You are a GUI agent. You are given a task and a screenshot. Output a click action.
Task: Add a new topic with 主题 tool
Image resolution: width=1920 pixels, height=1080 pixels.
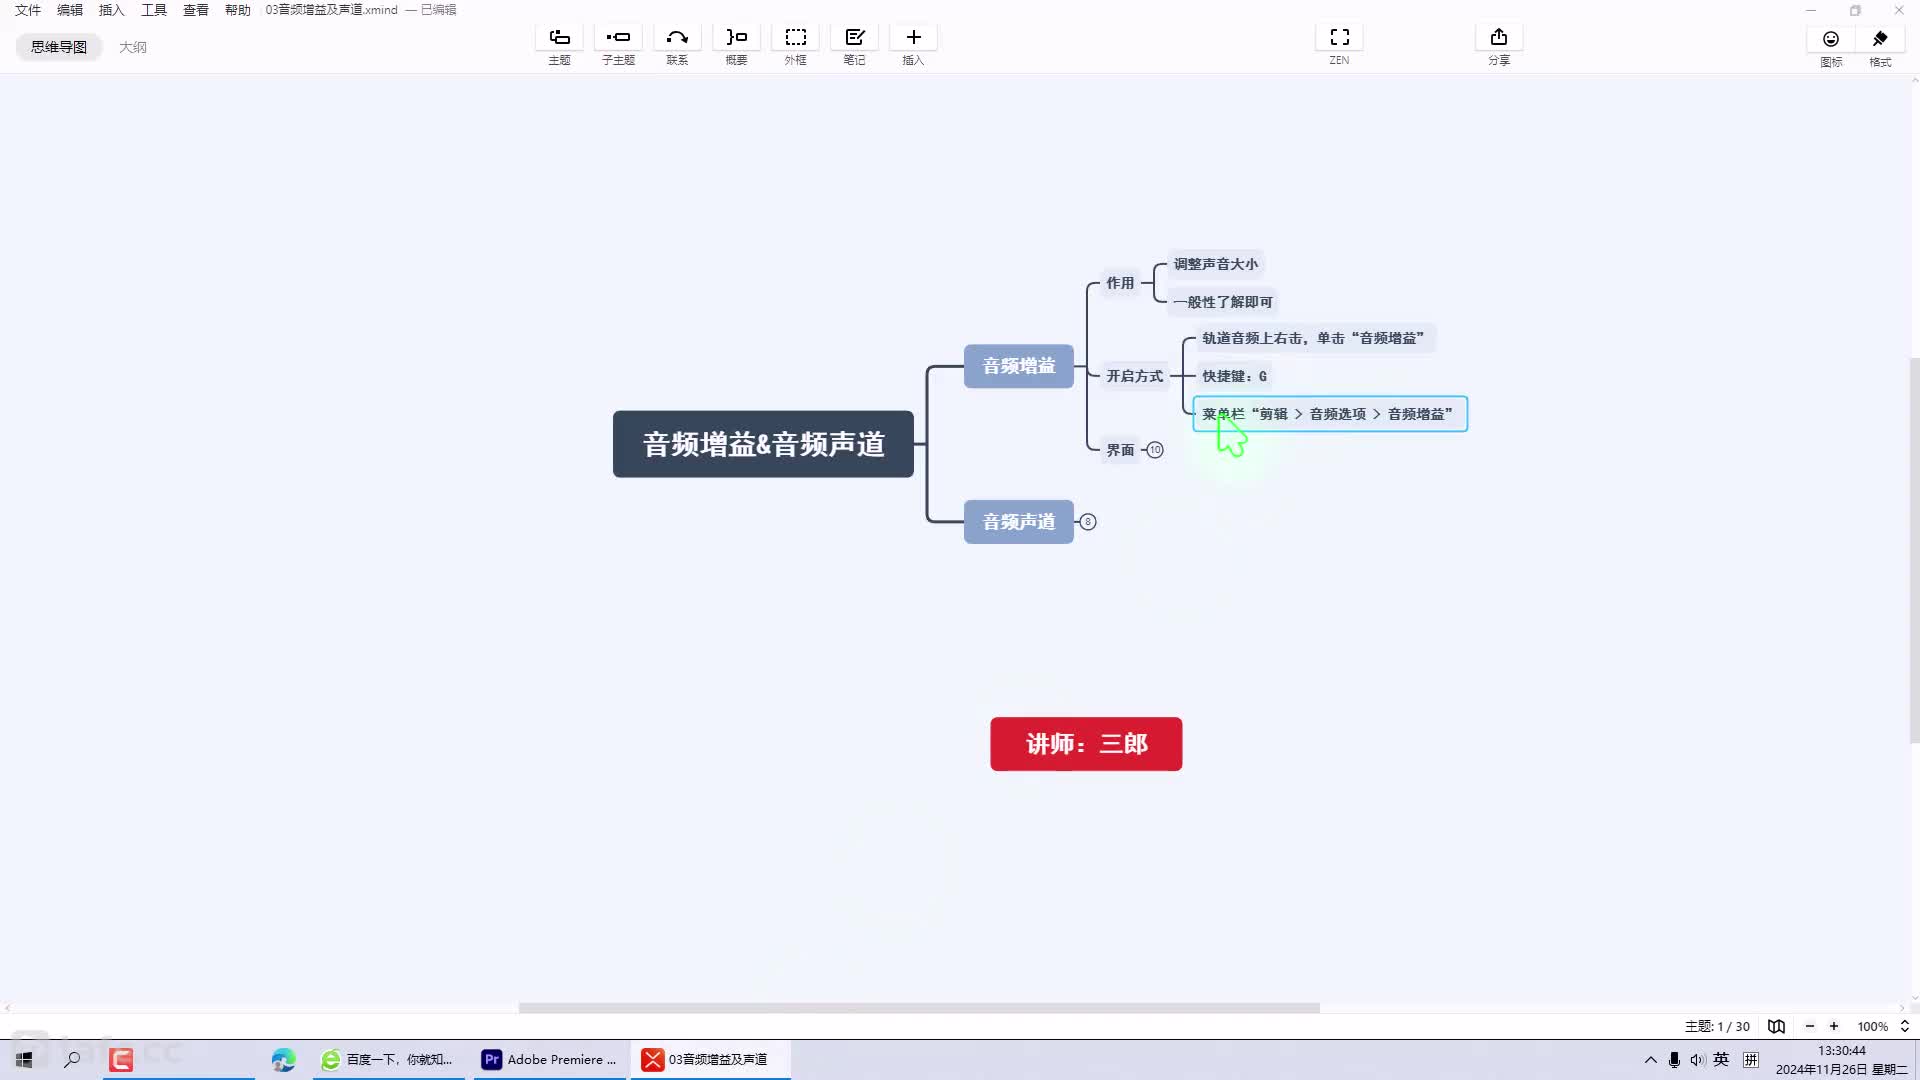tap(559, 46)
